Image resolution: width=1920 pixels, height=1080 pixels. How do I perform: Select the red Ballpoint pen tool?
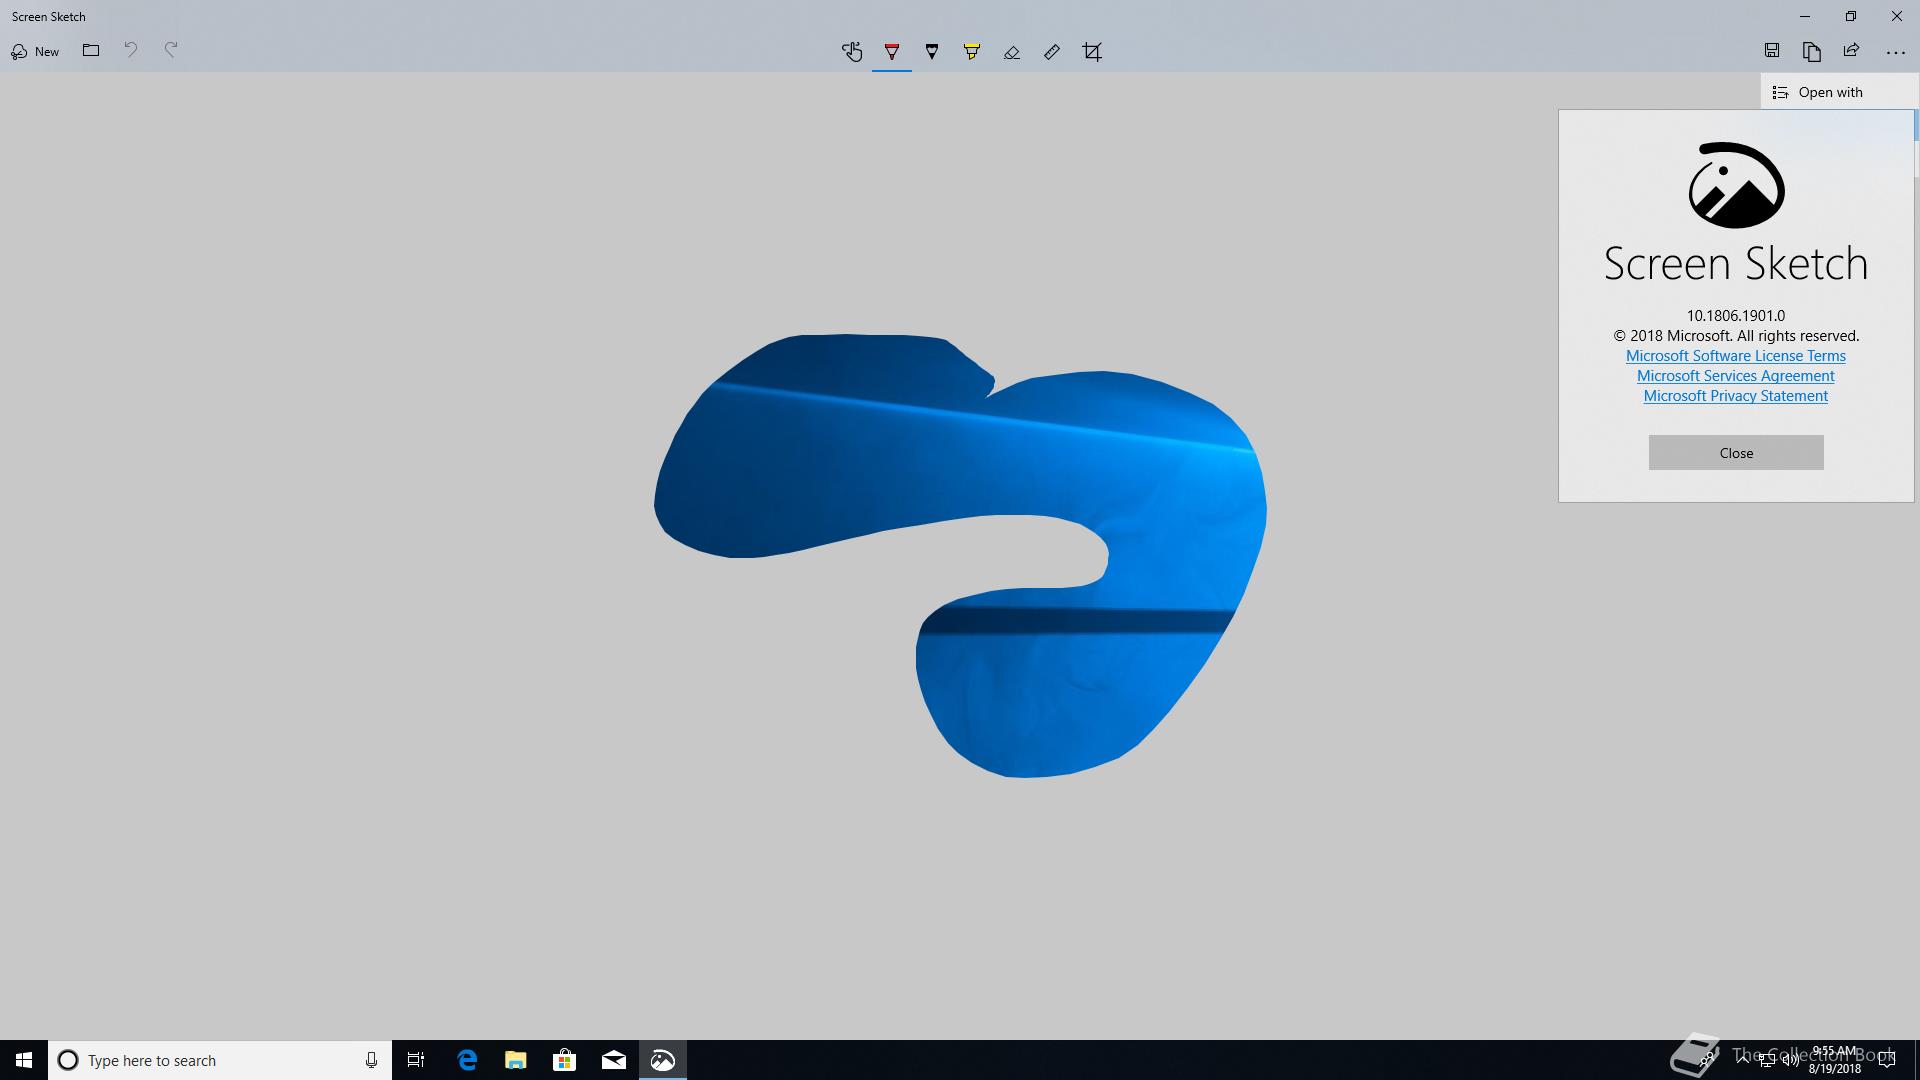892,52
